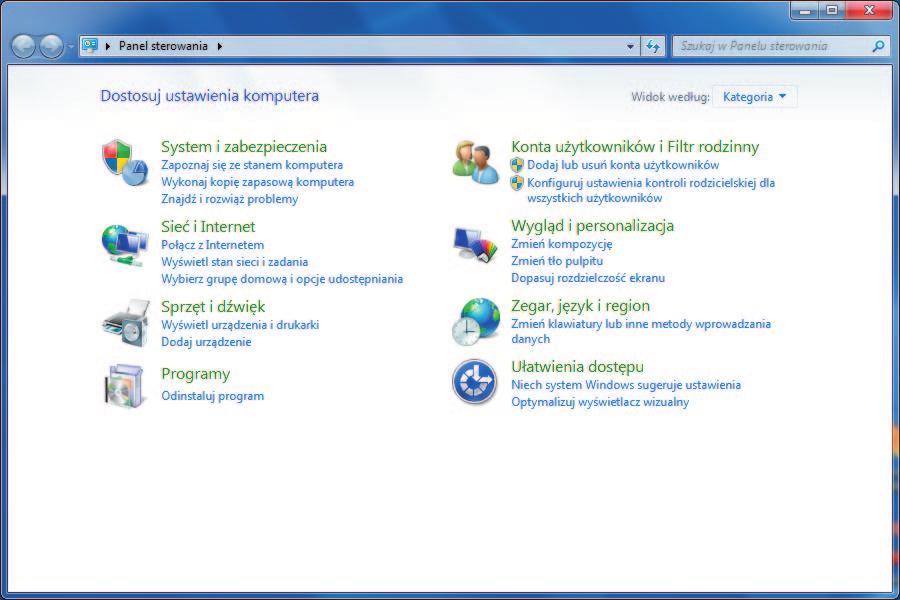Image resolution: width=900 pixels, height=600 pixels.
Task: Open Wygląd i personalizacja heading
Action: click(x=592, y=226)
